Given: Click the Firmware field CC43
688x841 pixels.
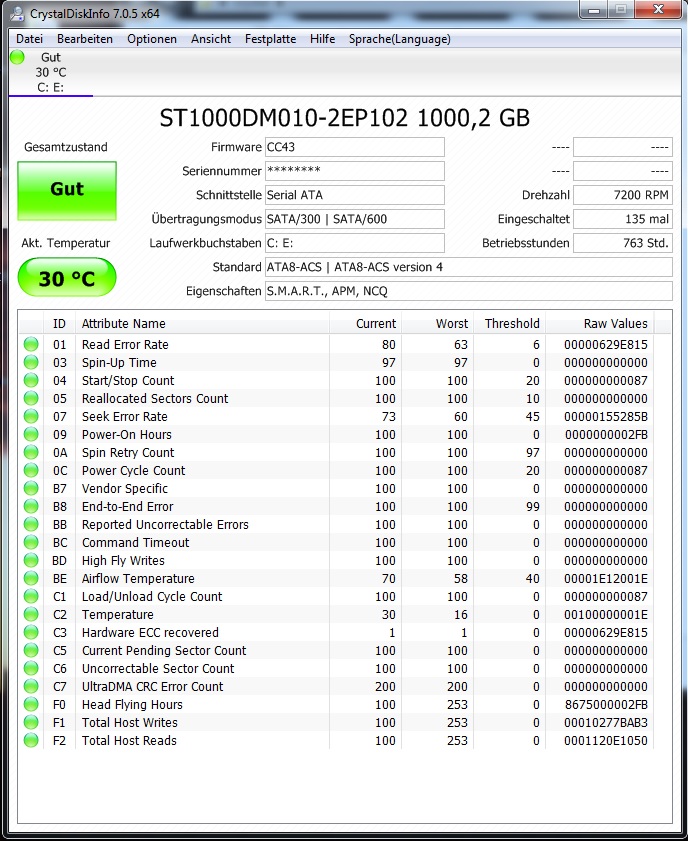Looking at the screenshot, I should 354,147.
